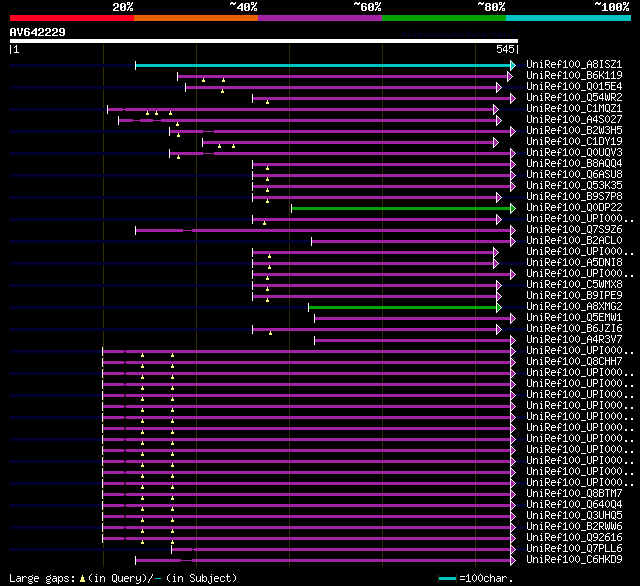
Task: Click the purple alignment bar for Q5EMW1
Action: pos(412,319)
